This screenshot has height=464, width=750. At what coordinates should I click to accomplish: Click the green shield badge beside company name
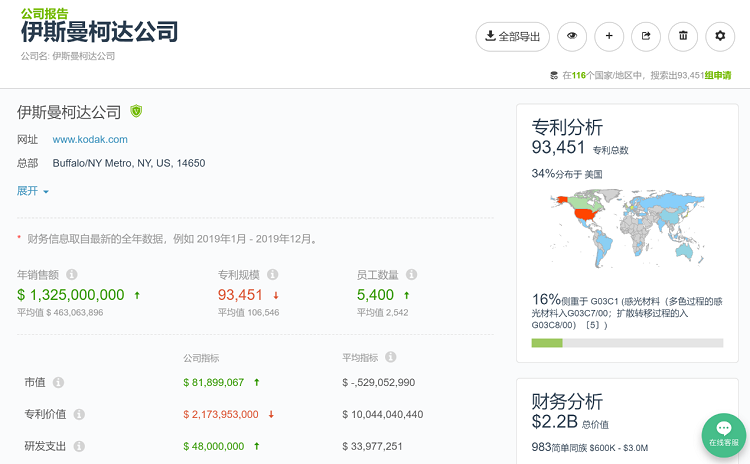(x=136, y=112)
